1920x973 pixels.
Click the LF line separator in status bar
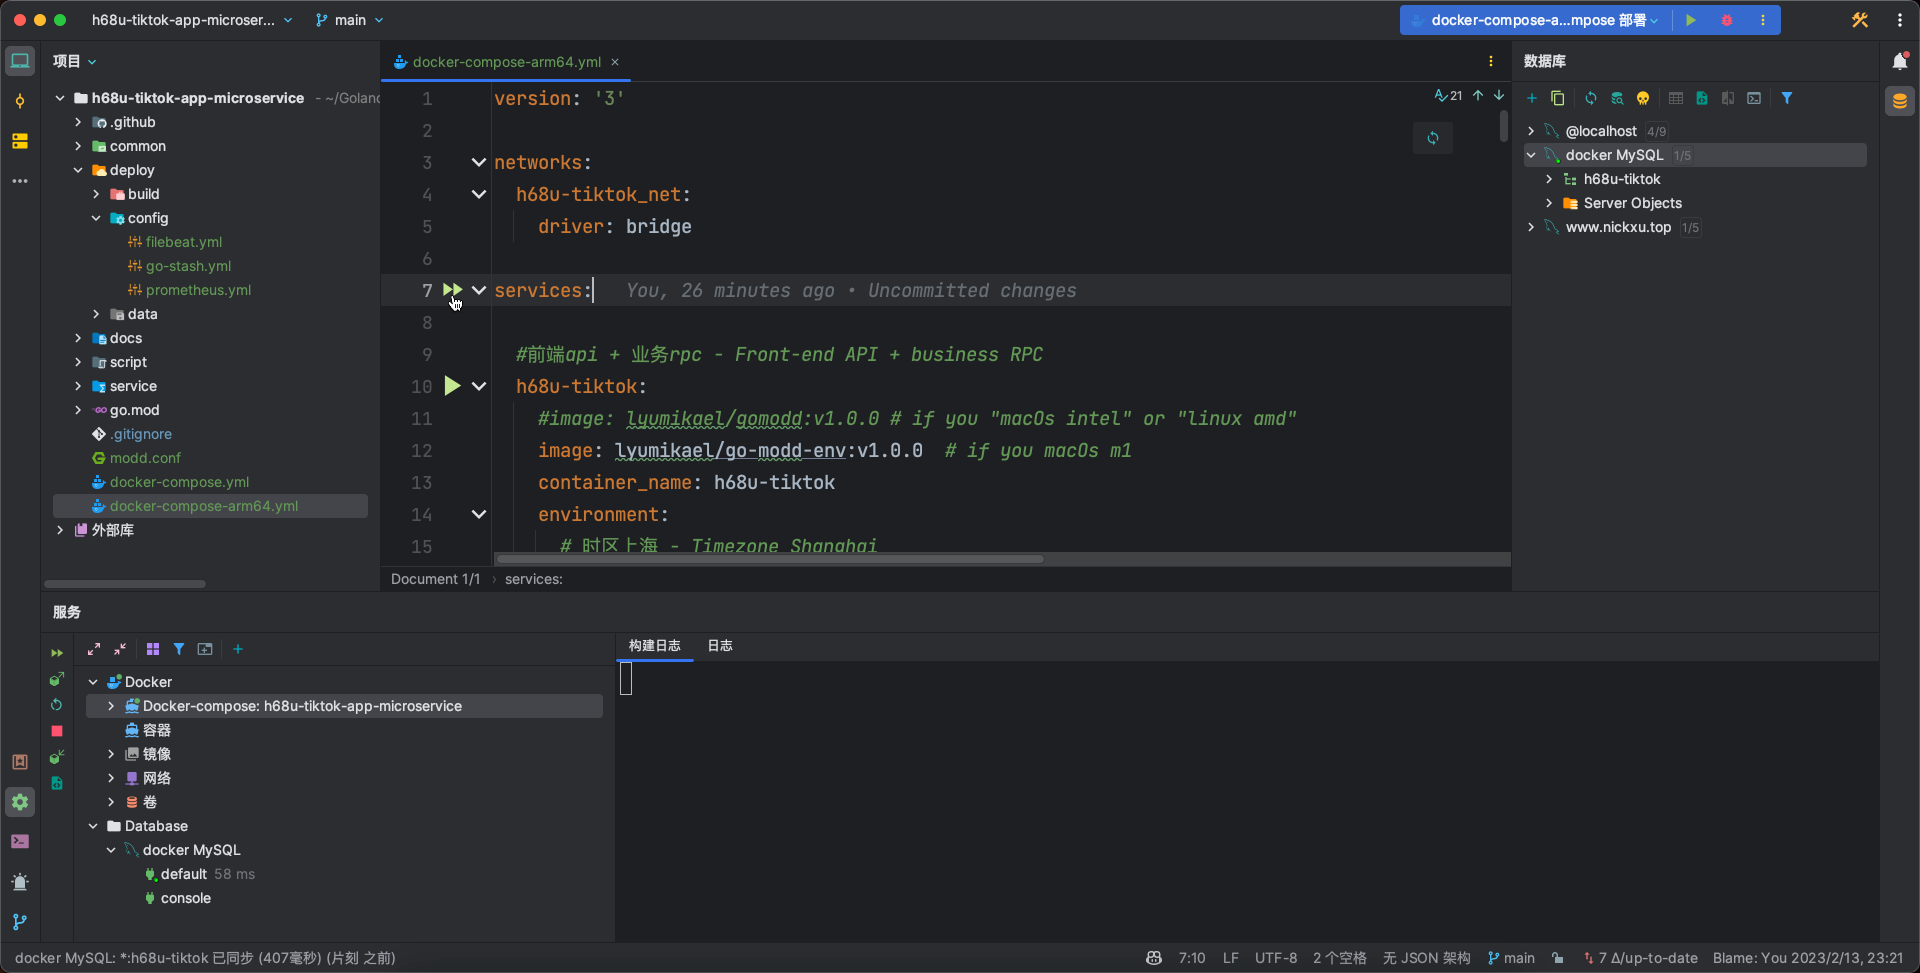point(1231,958)
